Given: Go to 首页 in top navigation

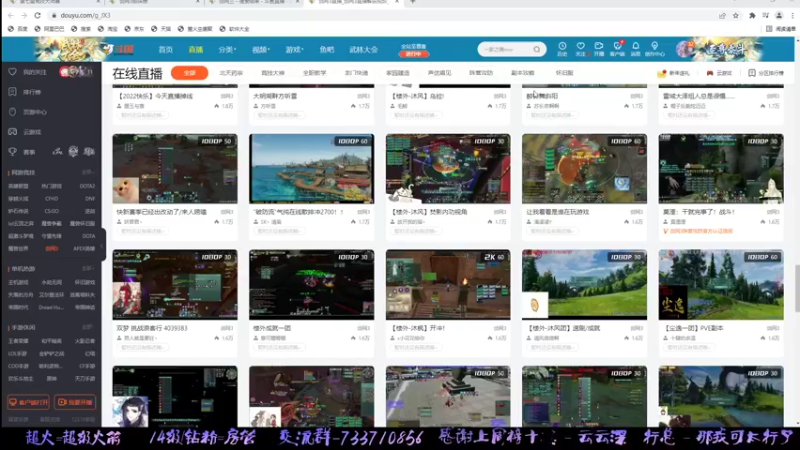Looking at the screenshot, I should 165,49.
